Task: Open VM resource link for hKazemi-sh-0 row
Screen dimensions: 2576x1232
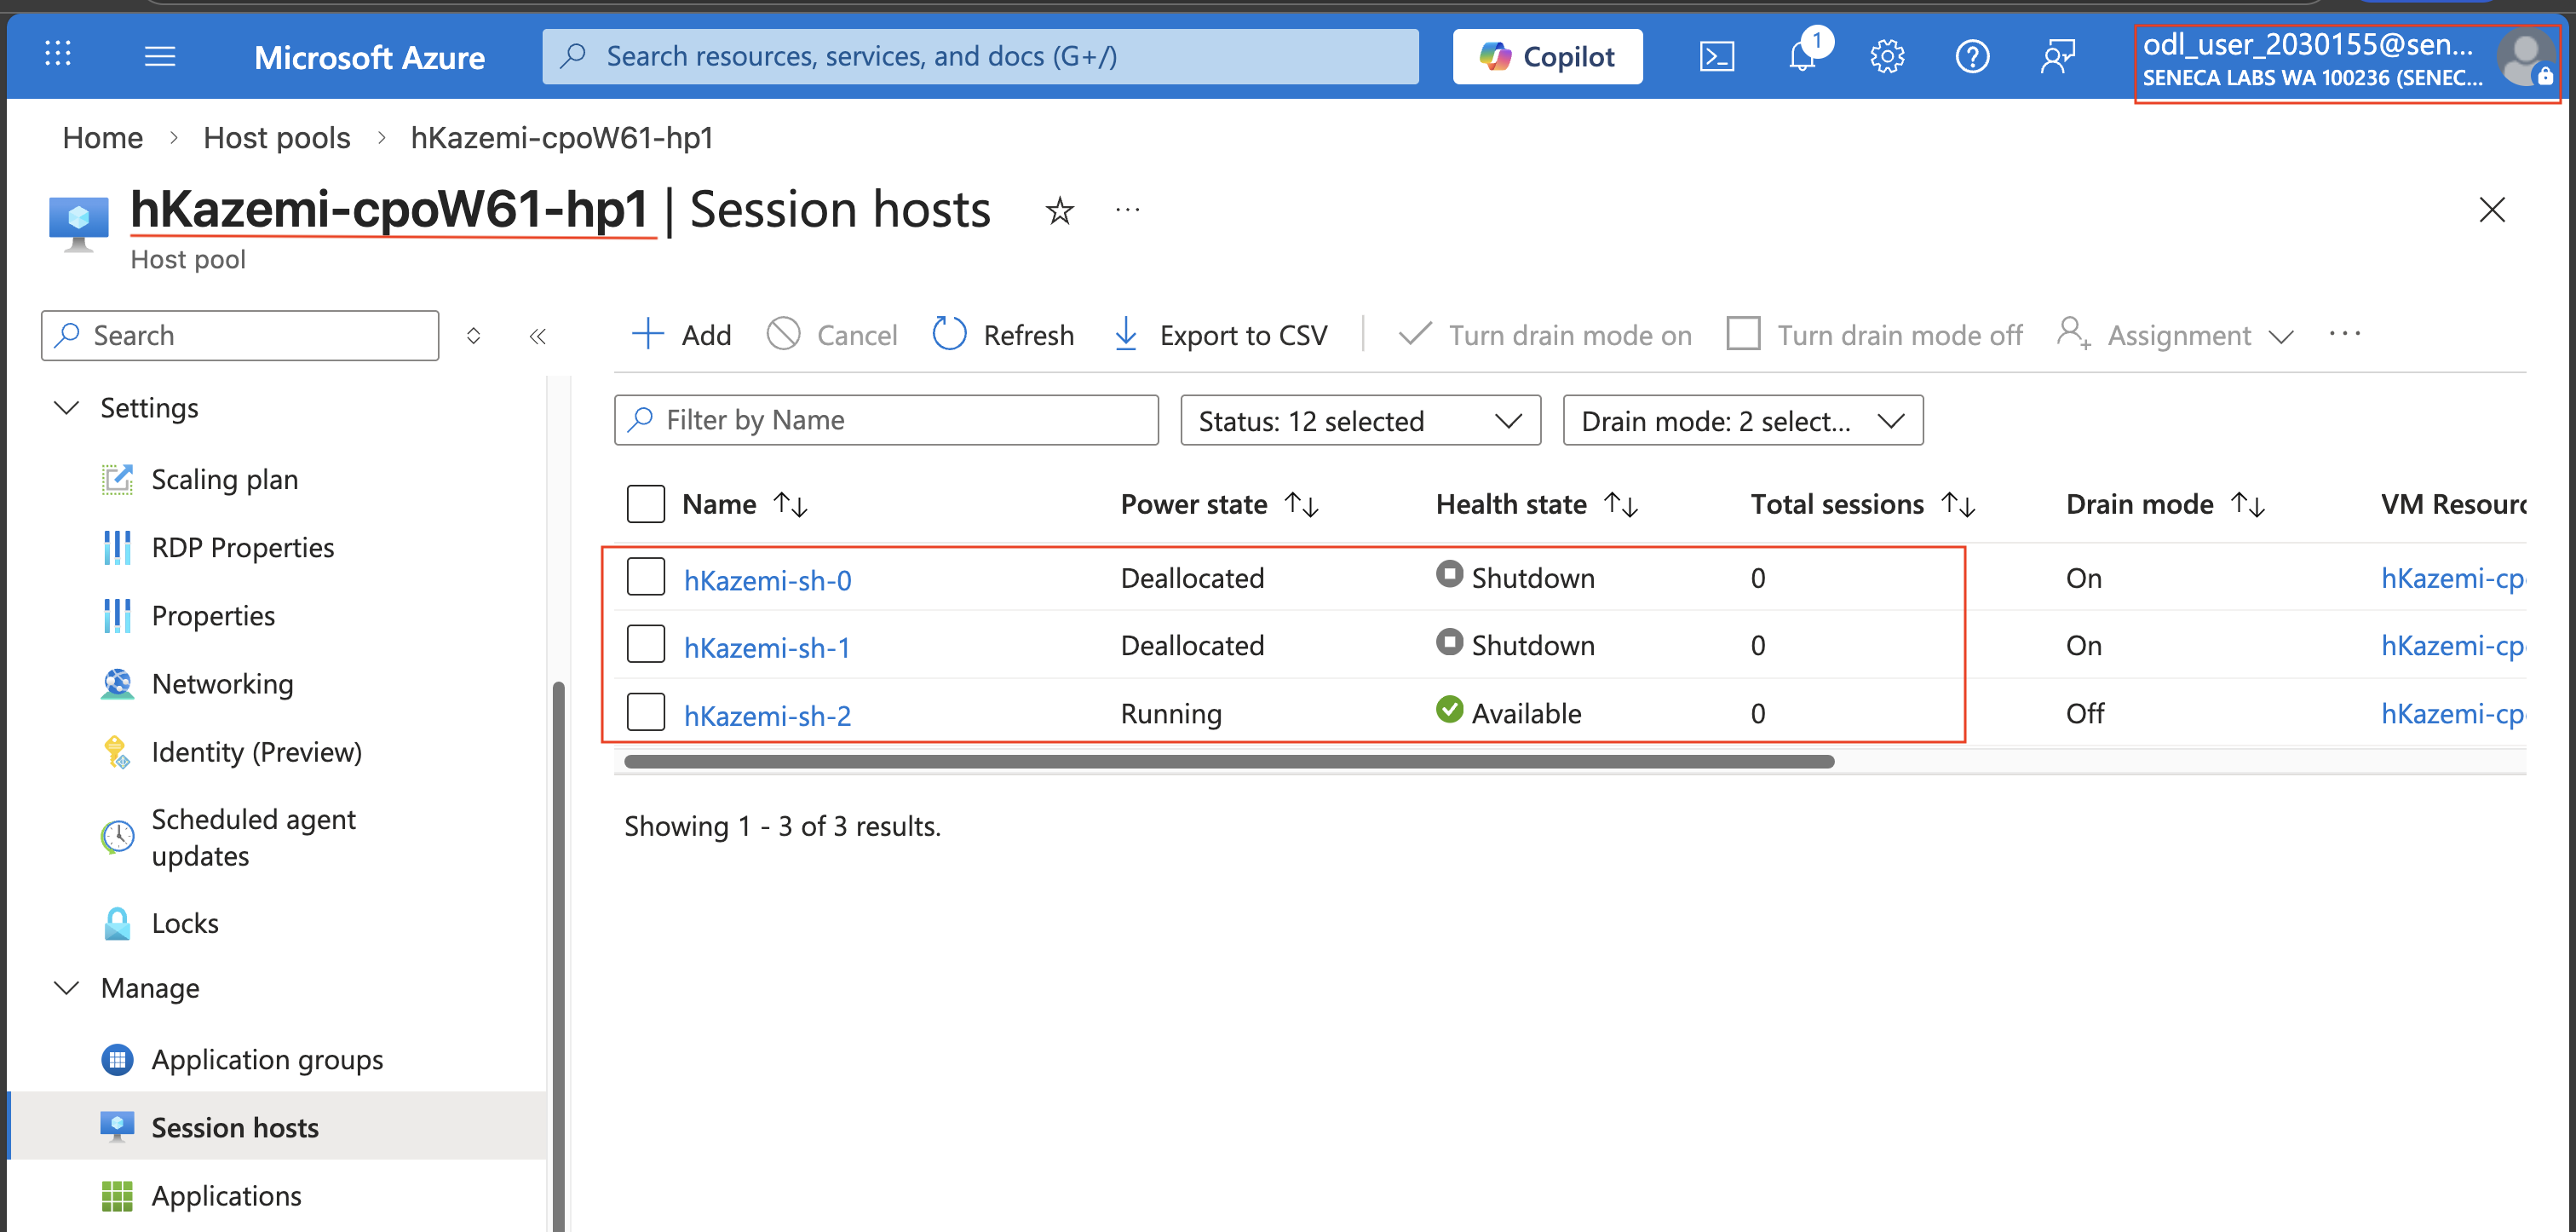Action: click(2453, 578)
